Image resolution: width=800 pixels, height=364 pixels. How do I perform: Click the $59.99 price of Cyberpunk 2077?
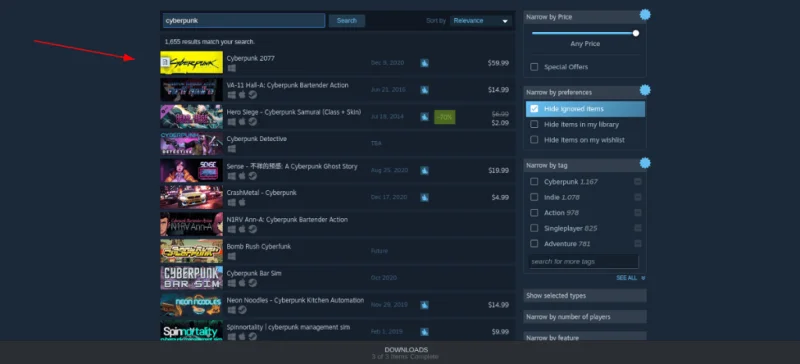498,63
